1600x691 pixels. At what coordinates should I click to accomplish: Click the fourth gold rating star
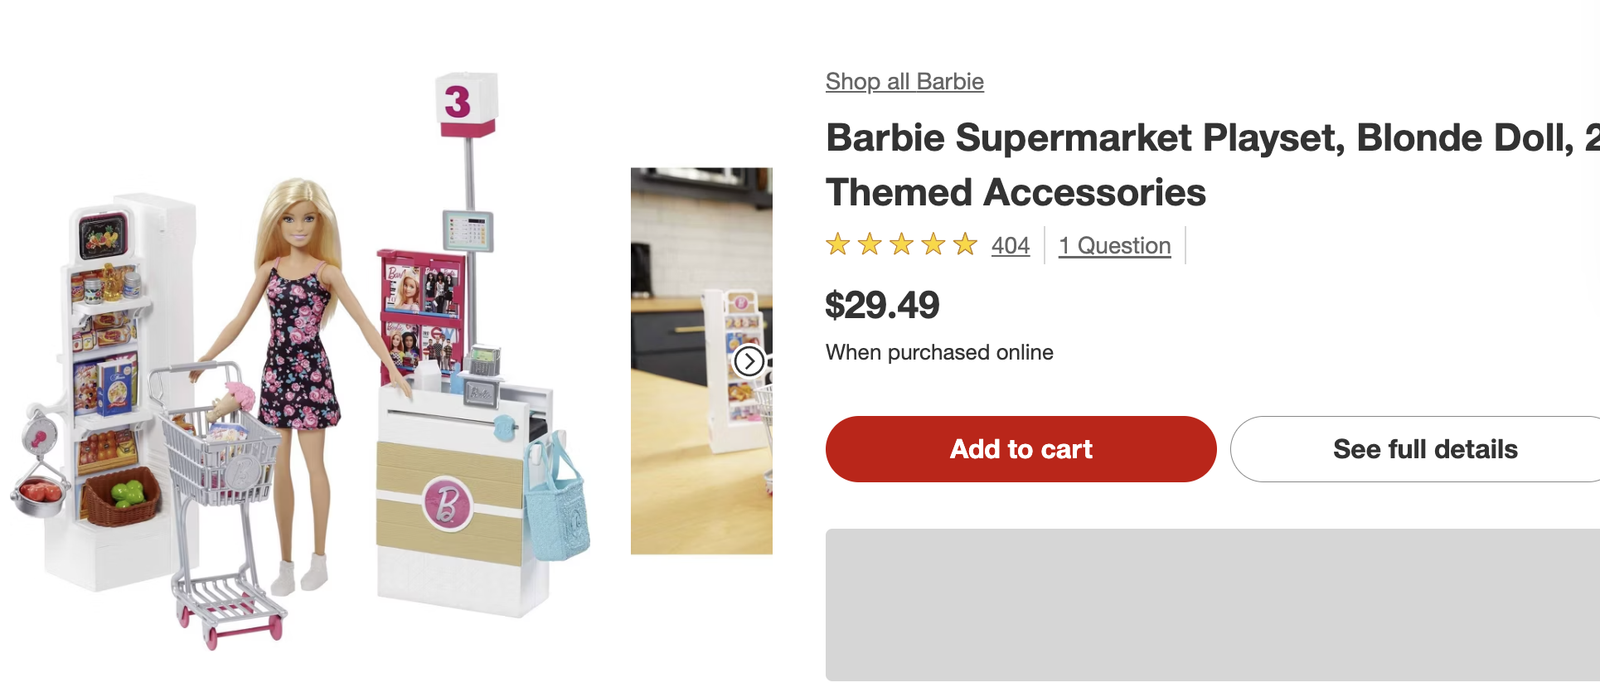(933, 244)
